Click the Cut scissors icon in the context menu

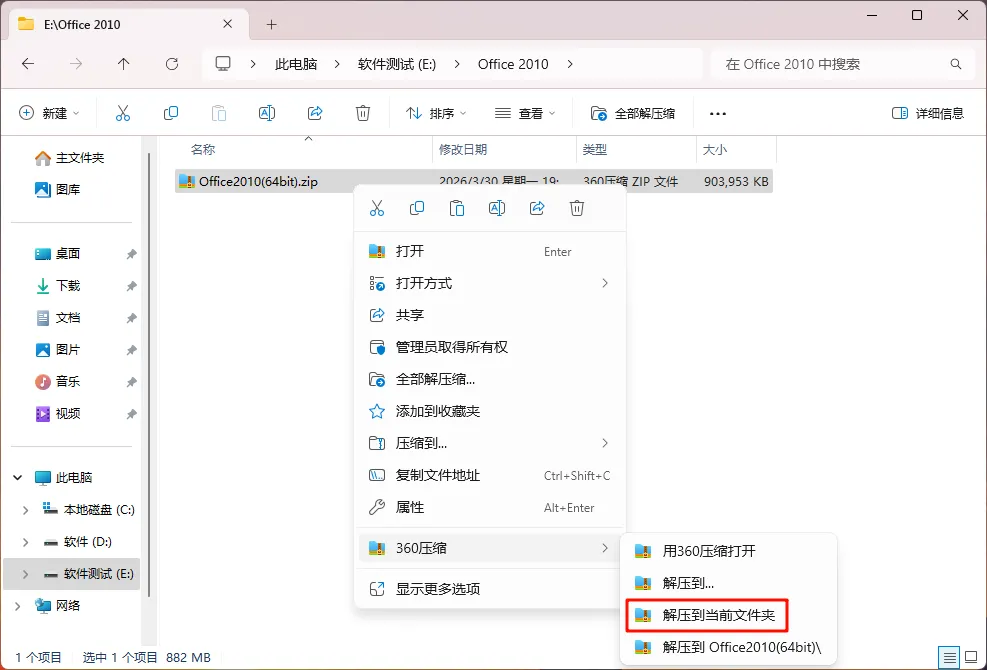376,208
